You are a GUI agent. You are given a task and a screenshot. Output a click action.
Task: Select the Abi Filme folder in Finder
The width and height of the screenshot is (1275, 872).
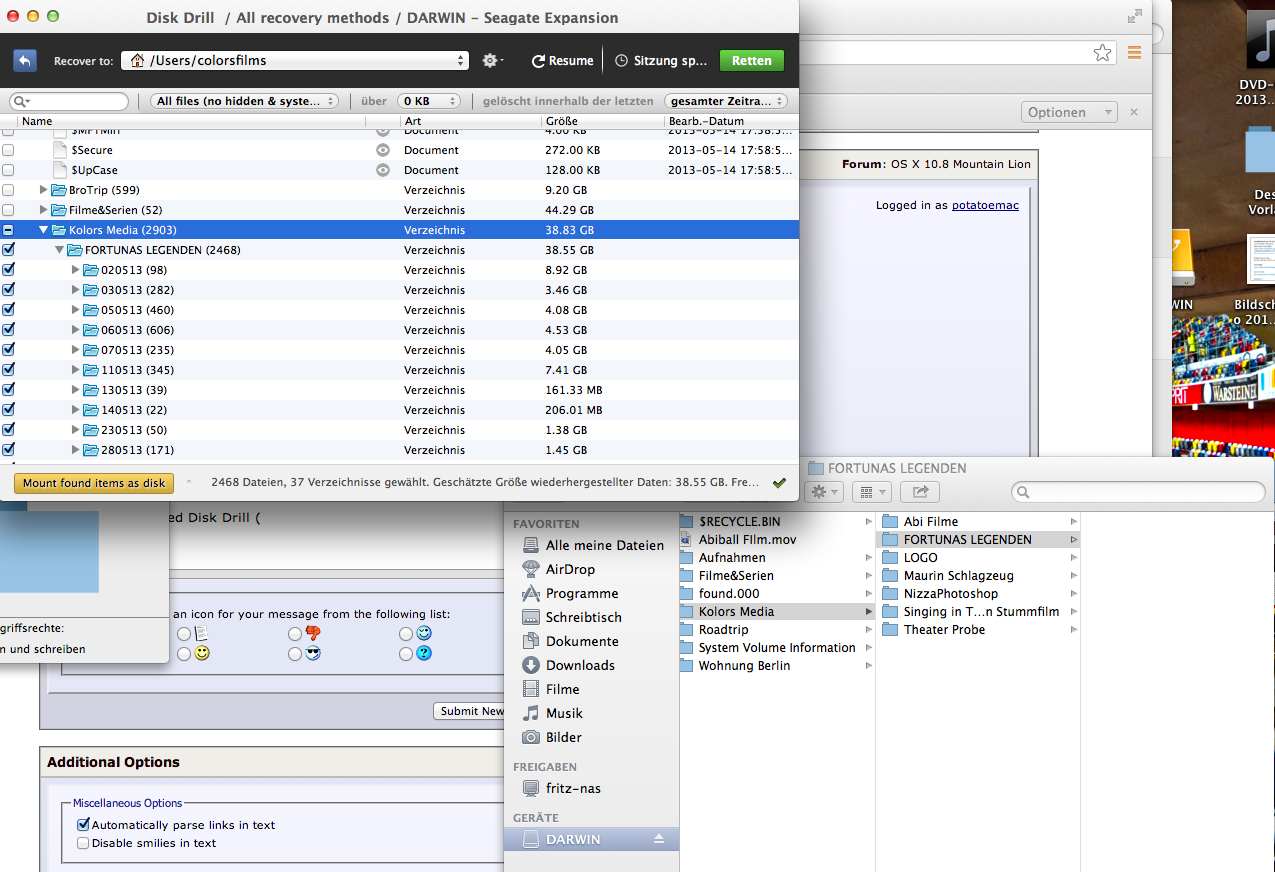(979, 521)
